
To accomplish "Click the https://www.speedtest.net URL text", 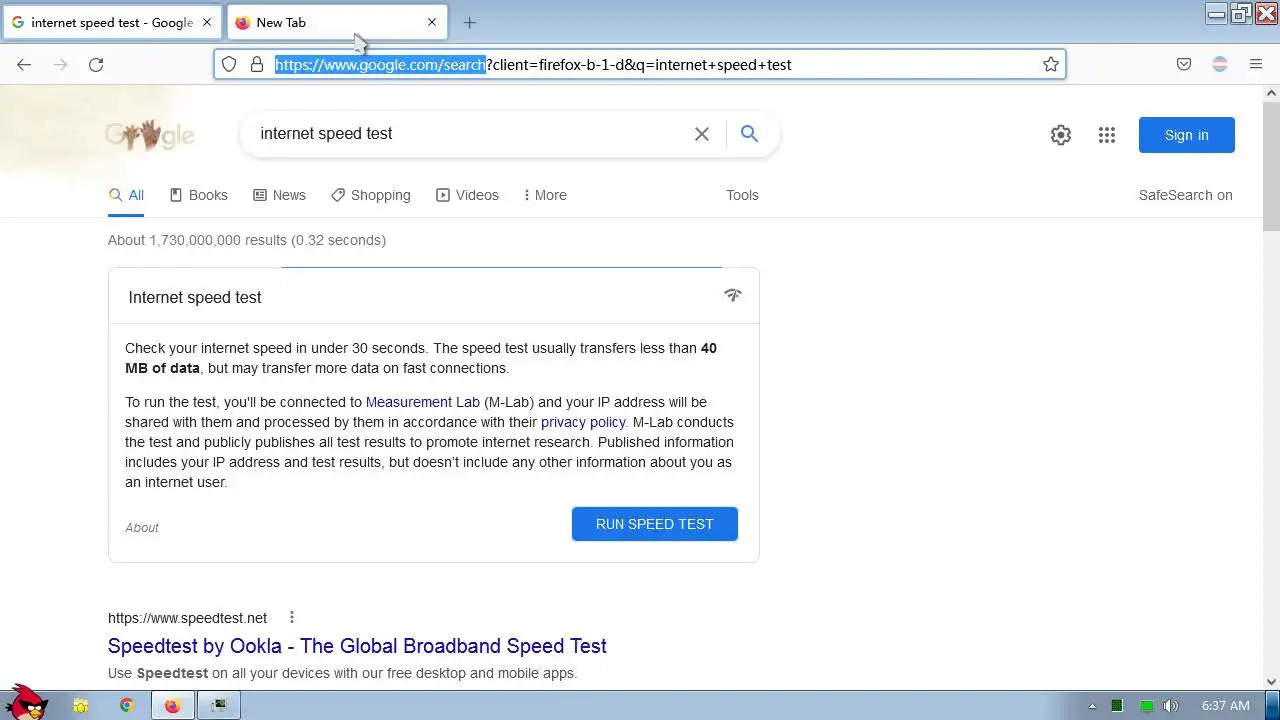I will 188,618.
